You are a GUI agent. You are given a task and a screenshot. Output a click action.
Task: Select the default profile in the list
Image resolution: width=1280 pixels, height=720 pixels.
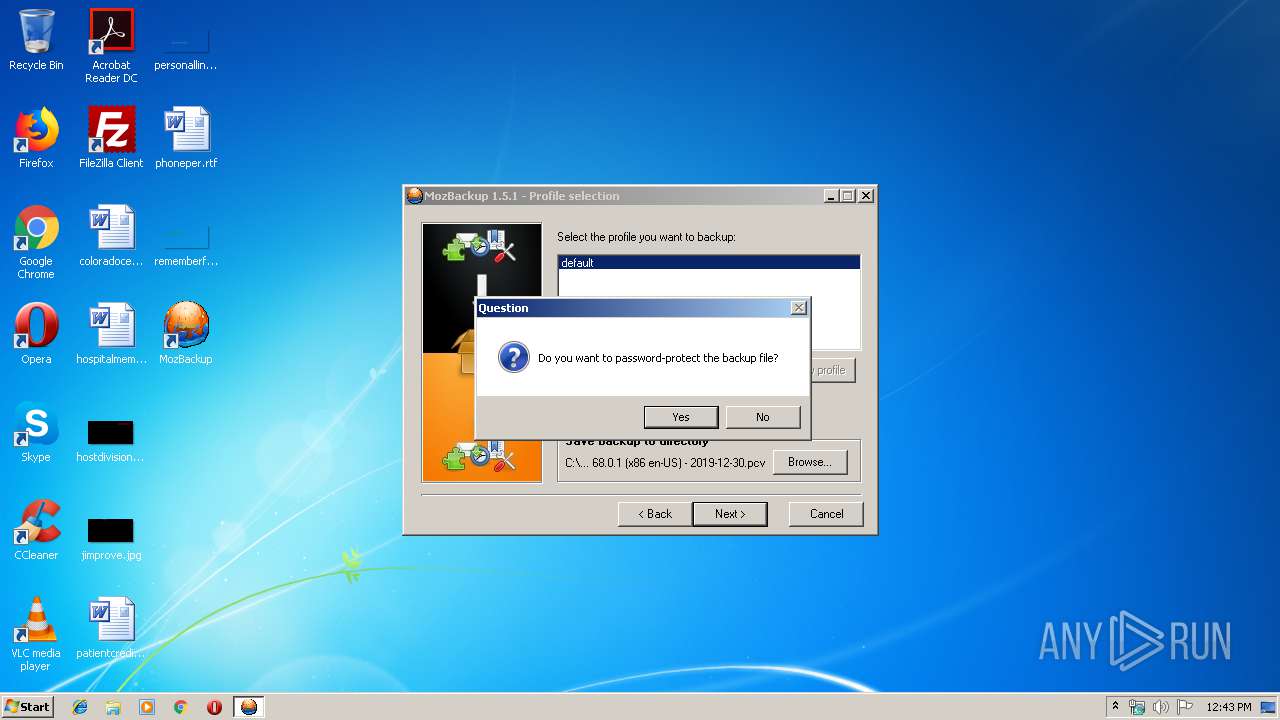708,263
